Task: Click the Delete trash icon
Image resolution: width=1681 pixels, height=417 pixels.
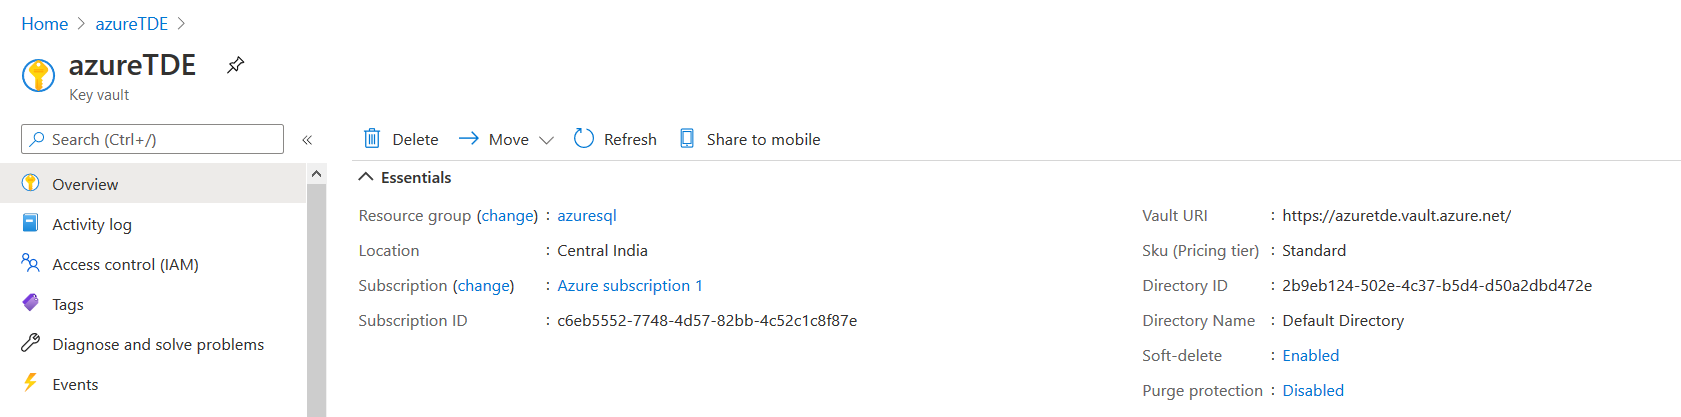Action: (x=372, y=139)
